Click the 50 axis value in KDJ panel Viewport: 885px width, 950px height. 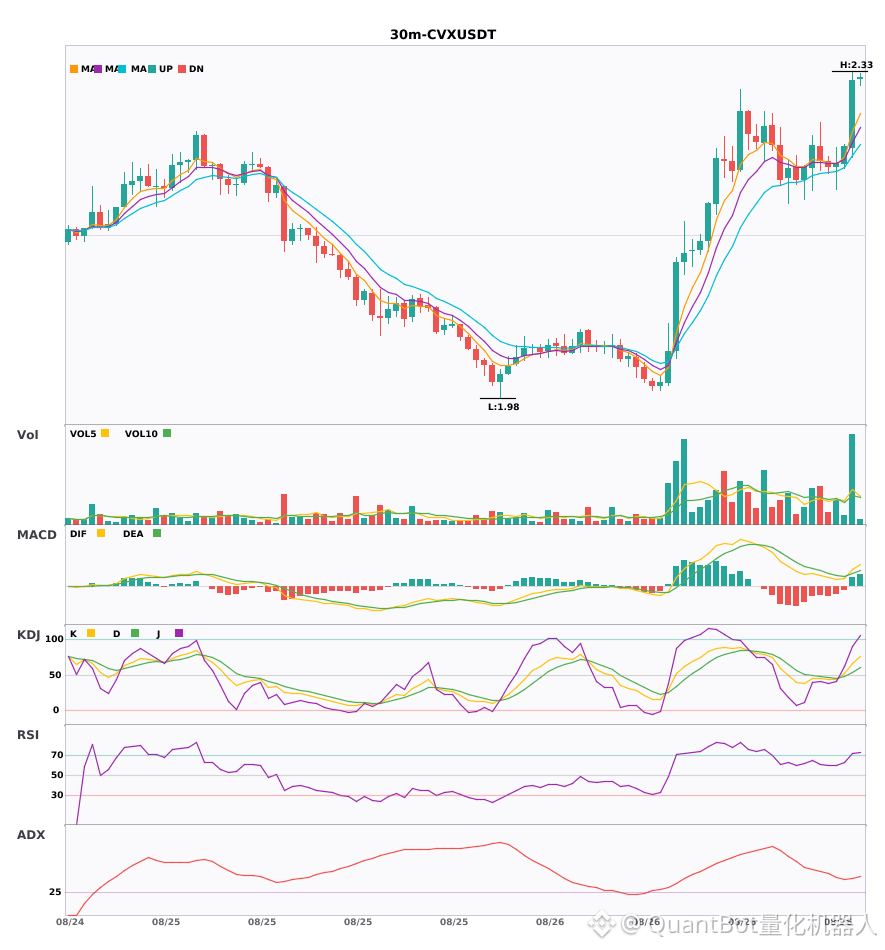pyautogui.click(x=55, y=675)
